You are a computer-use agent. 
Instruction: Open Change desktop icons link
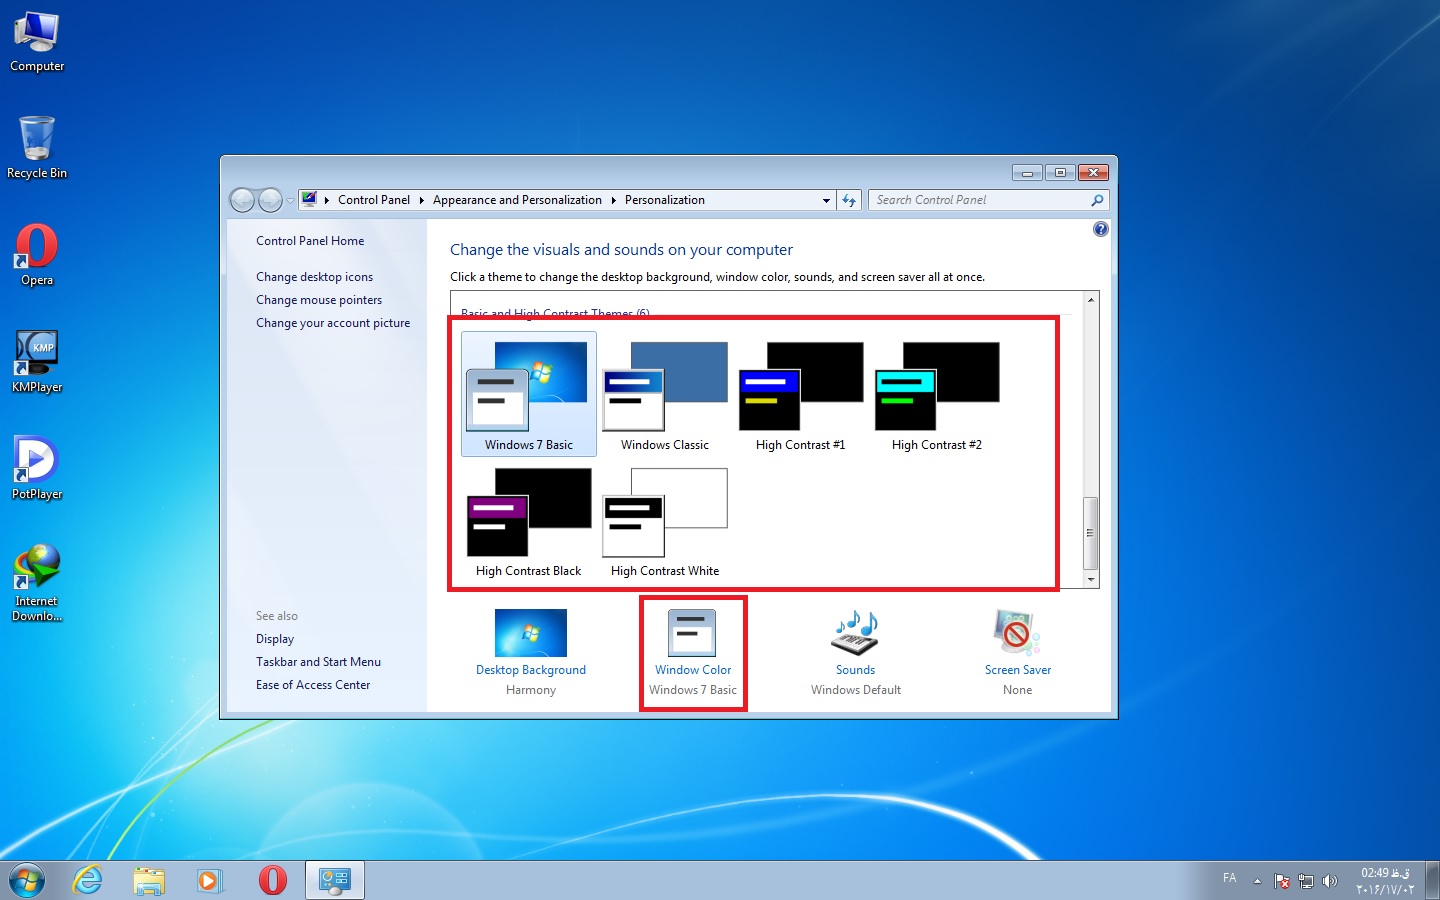pyautogui.click(x=314, y=277)
